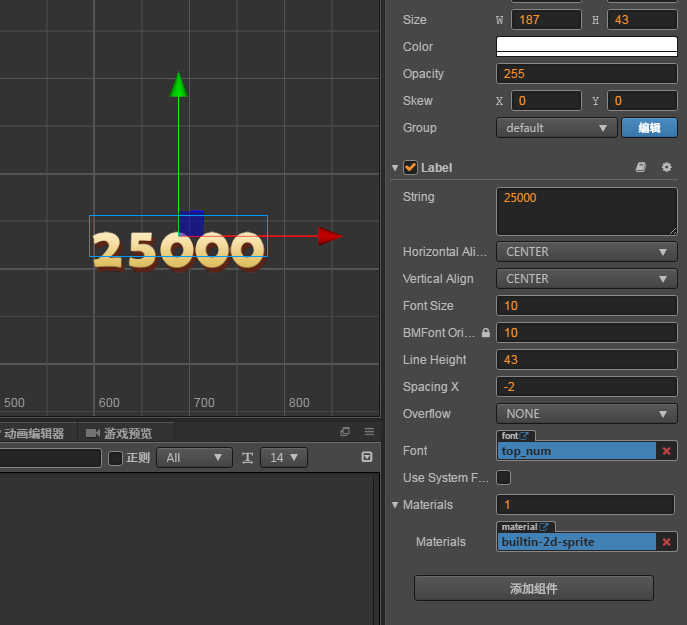The image size is (687, 625).
Task: Click the console pop-out window icon
Action: (345, 432)
